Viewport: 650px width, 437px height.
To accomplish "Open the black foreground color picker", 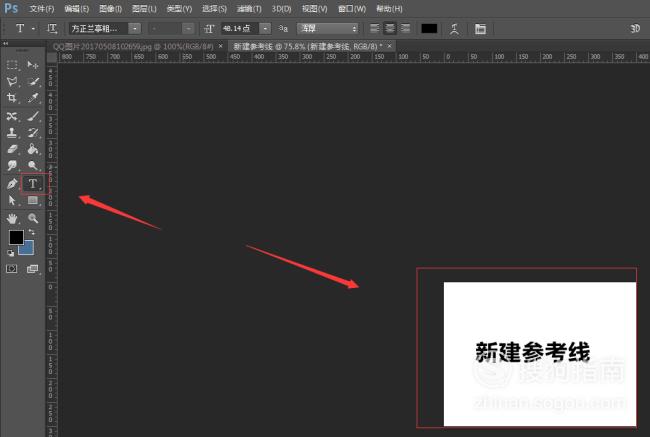I will 16,237.
